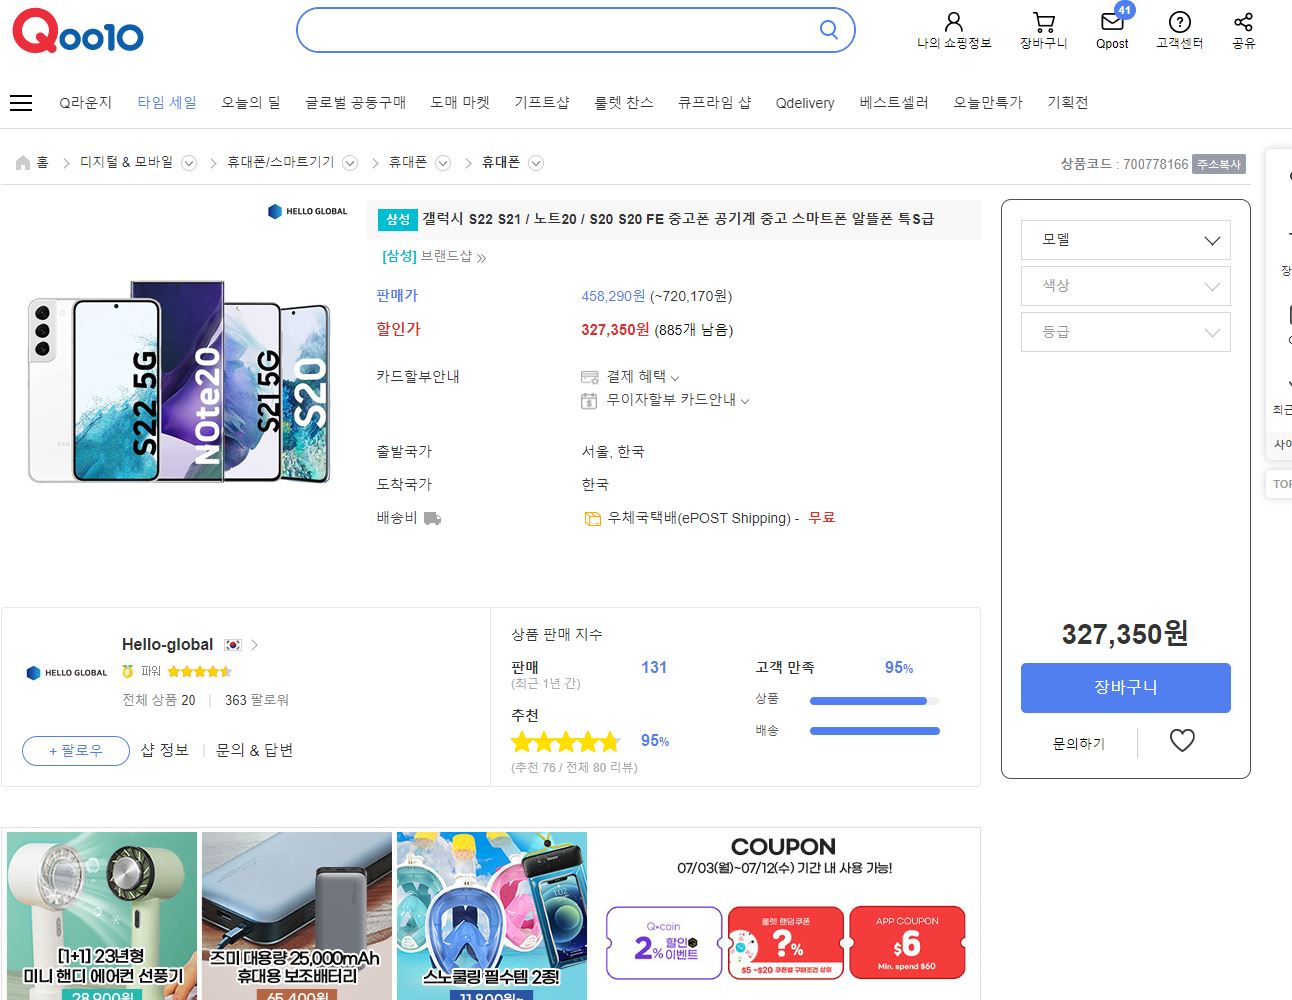Expand first 휴대폰 breadcrumb chevron
1292x1000 pixels.
click(443, 163)
